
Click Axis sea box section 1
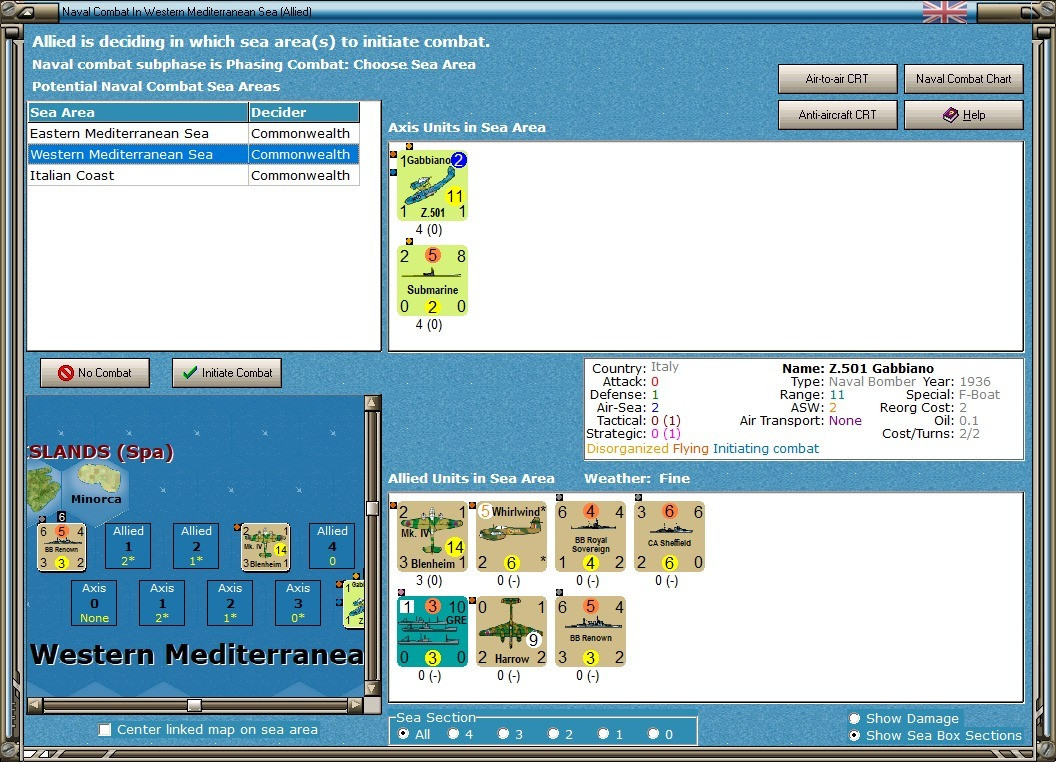[x=162, y=603]
